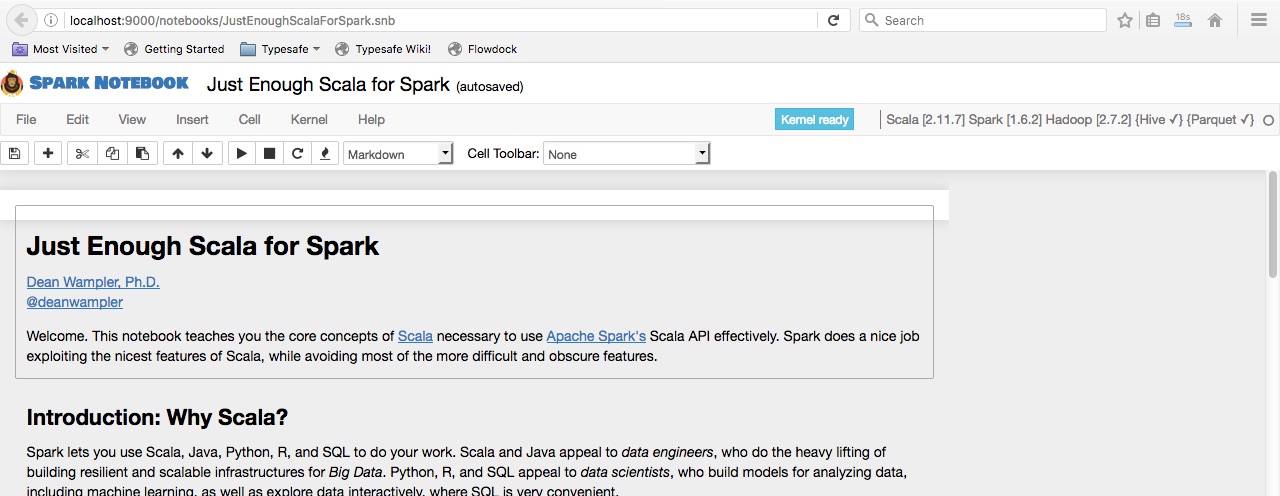Click the 18s timer toolbar icon

(x=1184, y=20)
